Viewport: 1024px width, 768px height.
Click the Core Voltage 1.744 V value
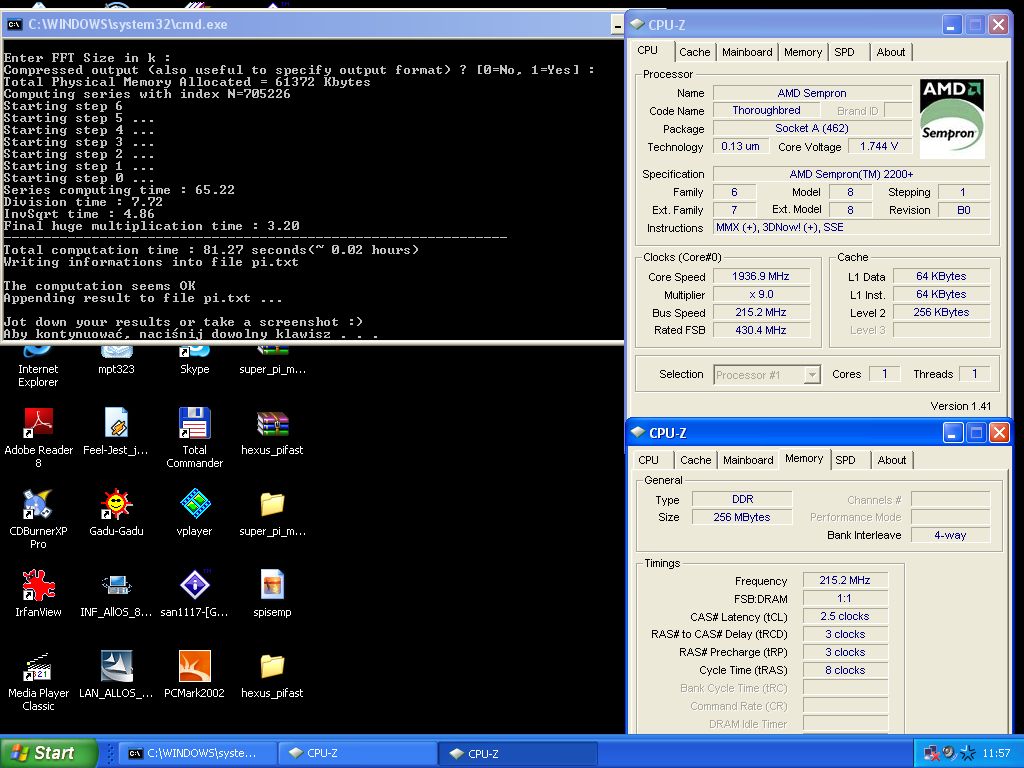coord(879,146)
